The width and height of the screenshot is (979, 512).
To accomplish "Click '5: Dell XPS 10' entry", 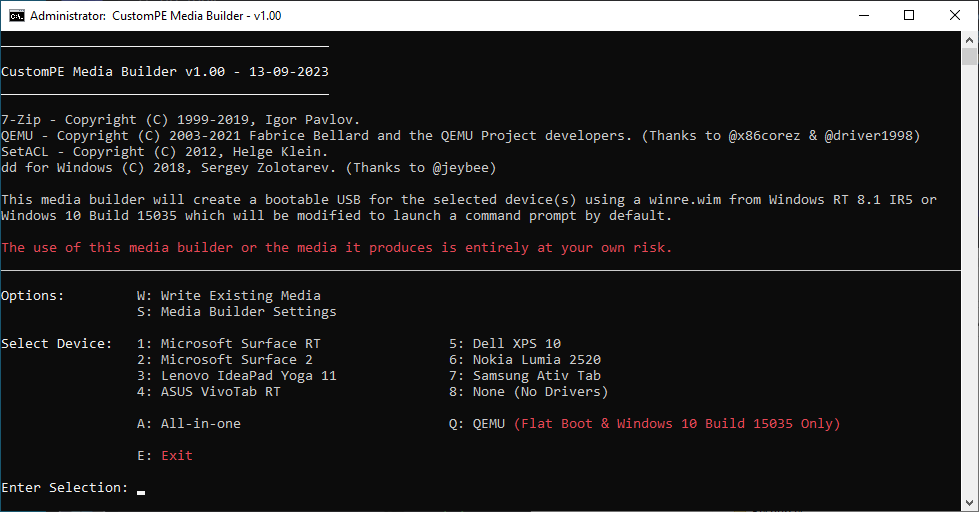I will tap(504, 343).
